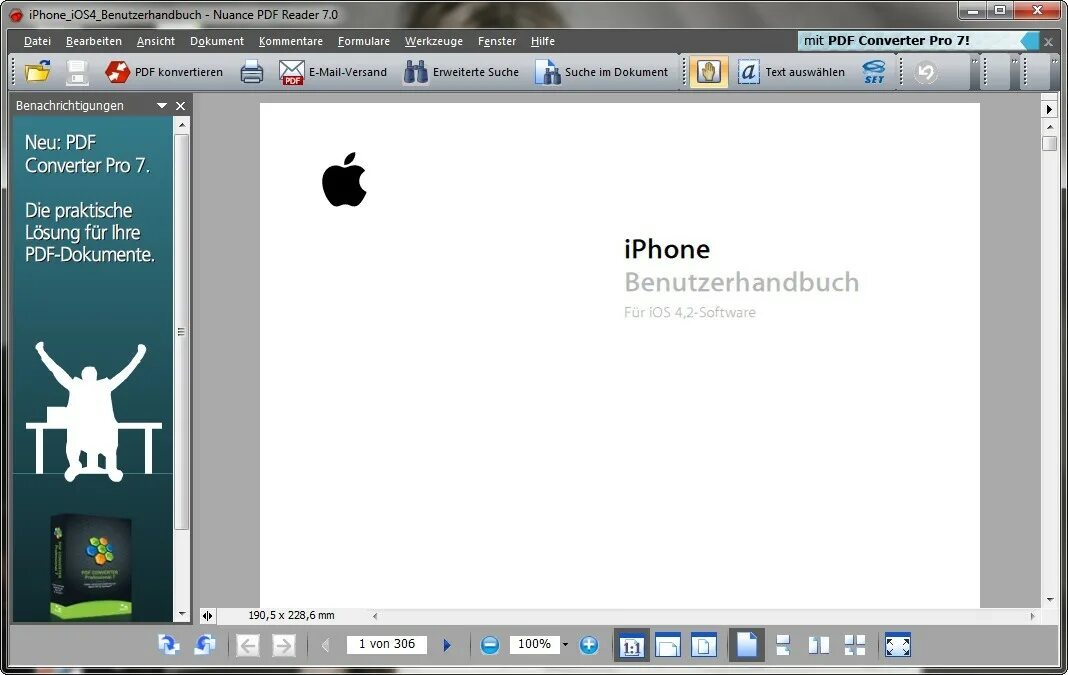This screenshot has height=675, width=1068.
Task: Print the document via printer icon
Action: pos(251,72)
